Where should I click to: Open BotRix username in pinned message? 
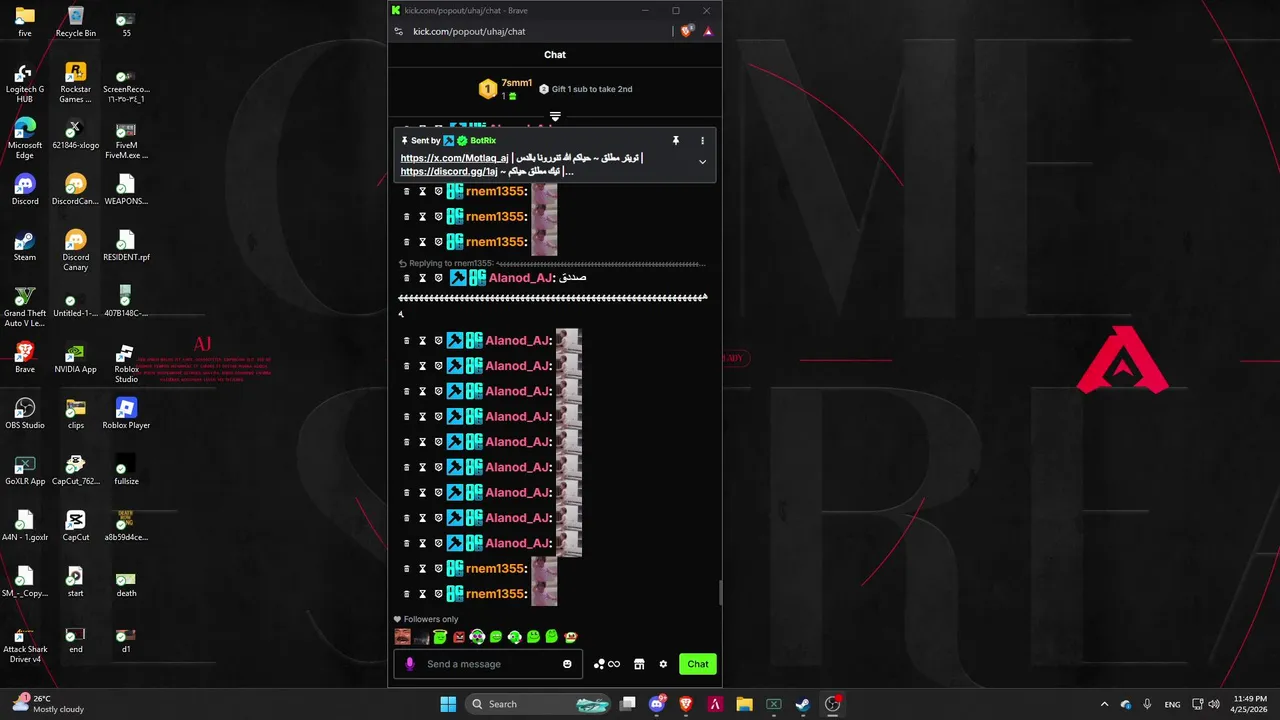click(483, 141)
